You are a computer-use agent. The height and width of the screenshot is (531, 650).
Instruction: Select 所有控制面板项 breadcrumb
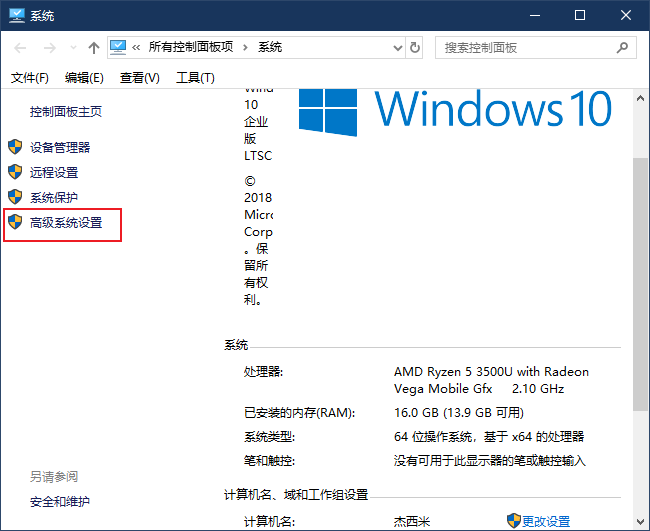click(191, 47)
